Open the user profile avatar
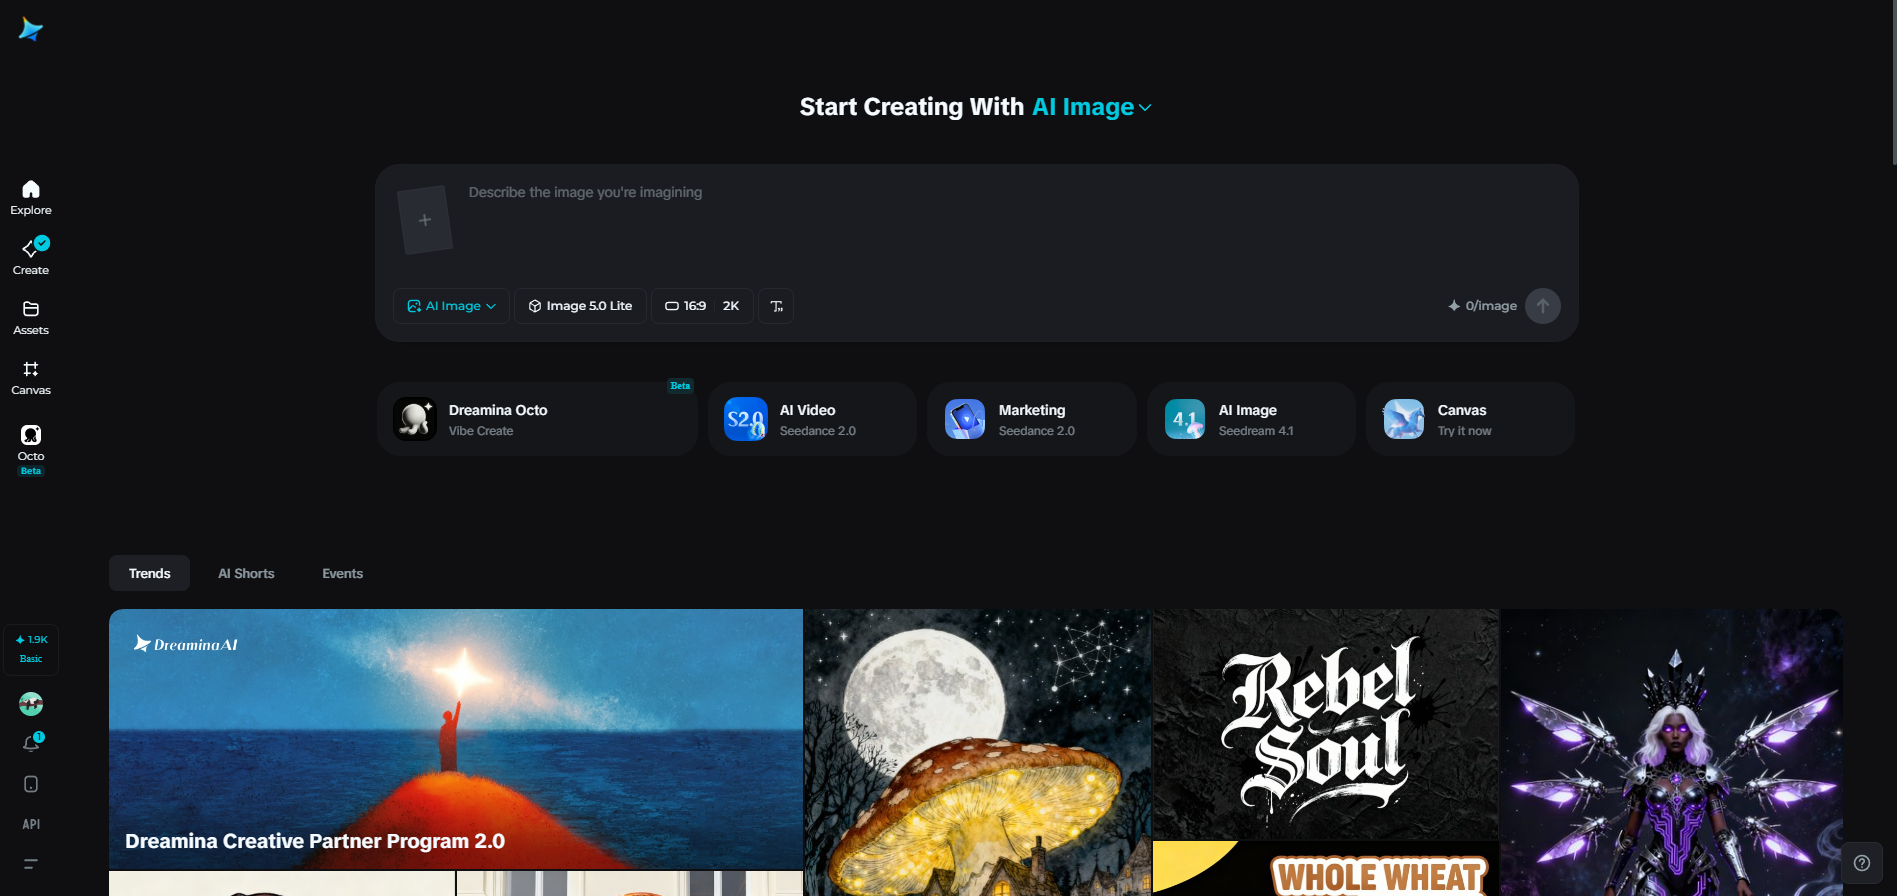The height and width of the screenshot is (896, 1897). click(31, 704)
